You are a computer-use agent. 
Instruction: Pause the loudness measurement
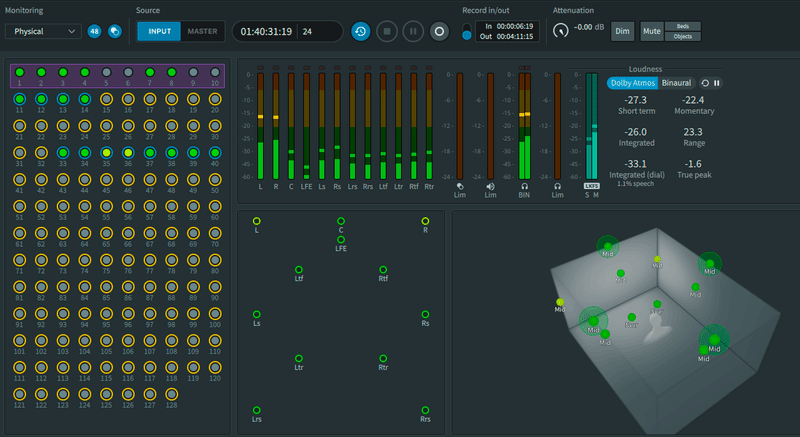[717, 83]
